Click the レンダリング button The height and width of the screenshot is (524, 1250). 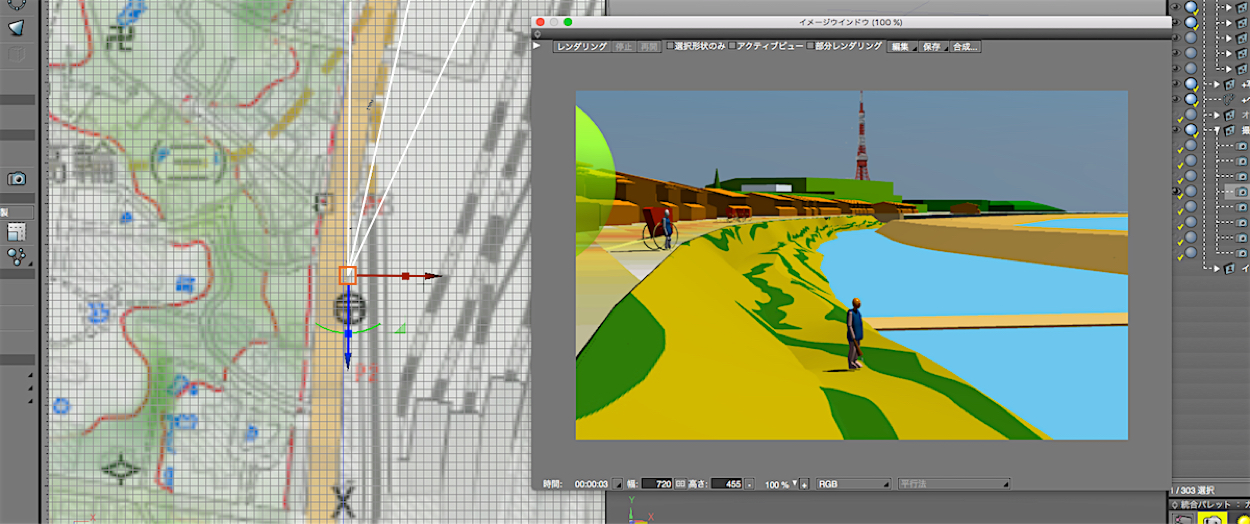(581, 46)
